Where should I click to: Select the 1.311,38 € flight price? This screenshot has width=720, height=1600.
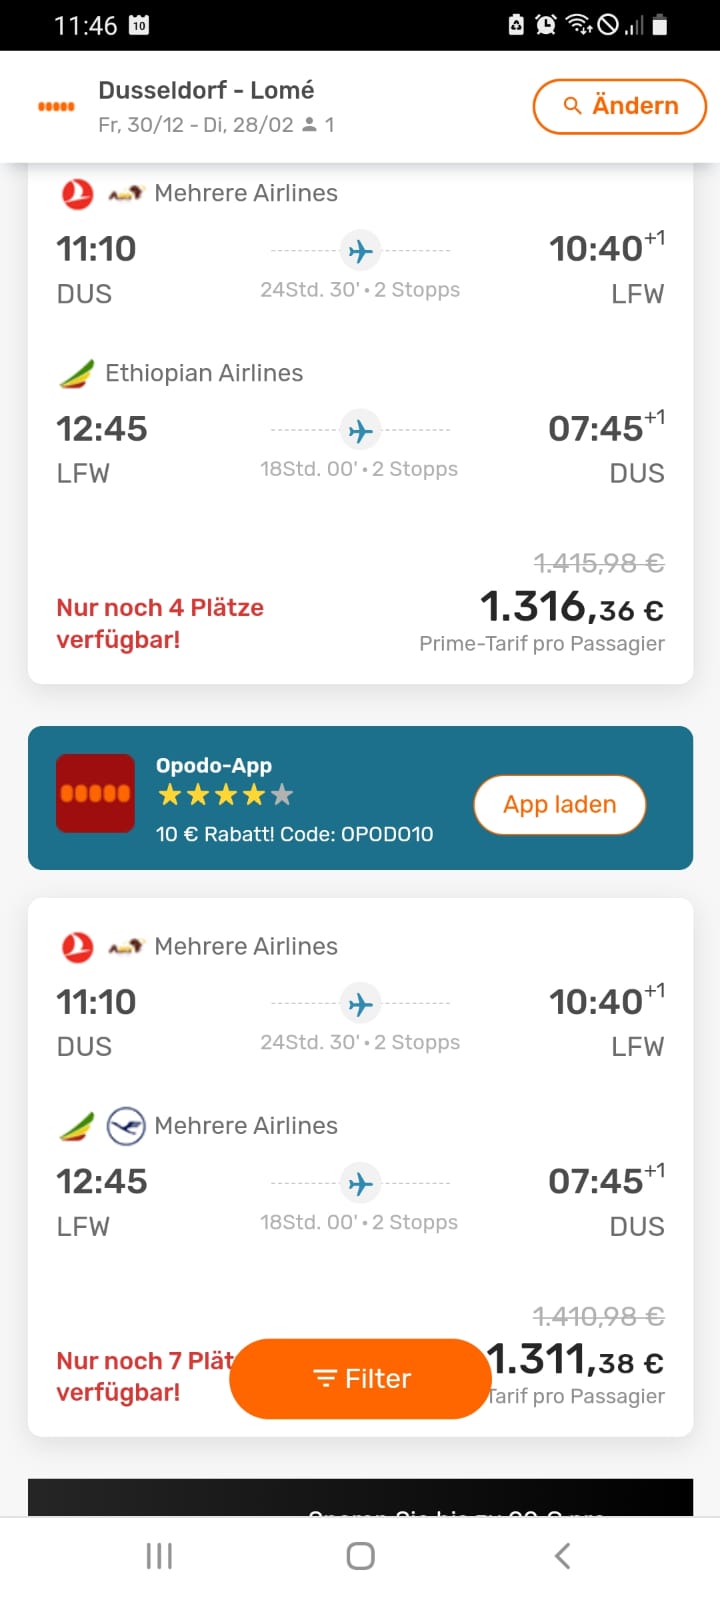coord(578,1360)
